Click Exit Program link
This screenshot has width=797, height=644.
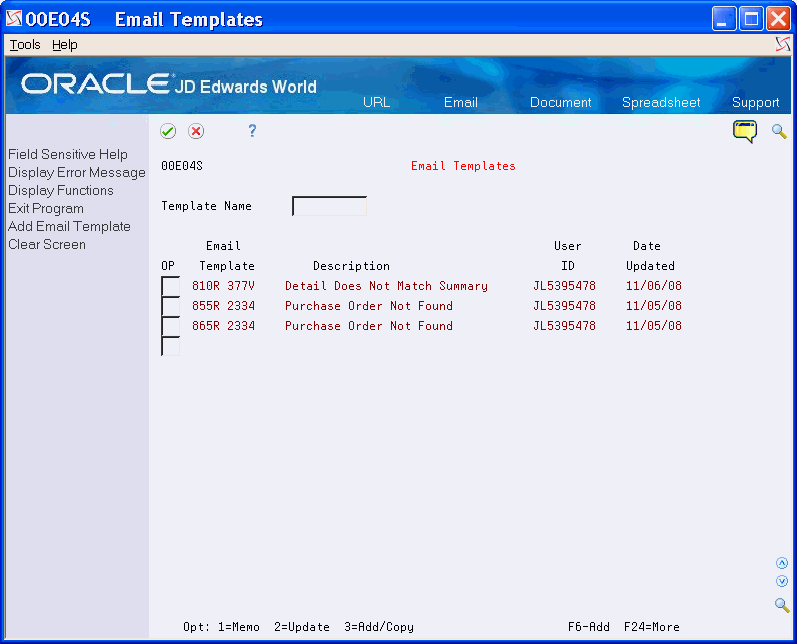(46, 208)
